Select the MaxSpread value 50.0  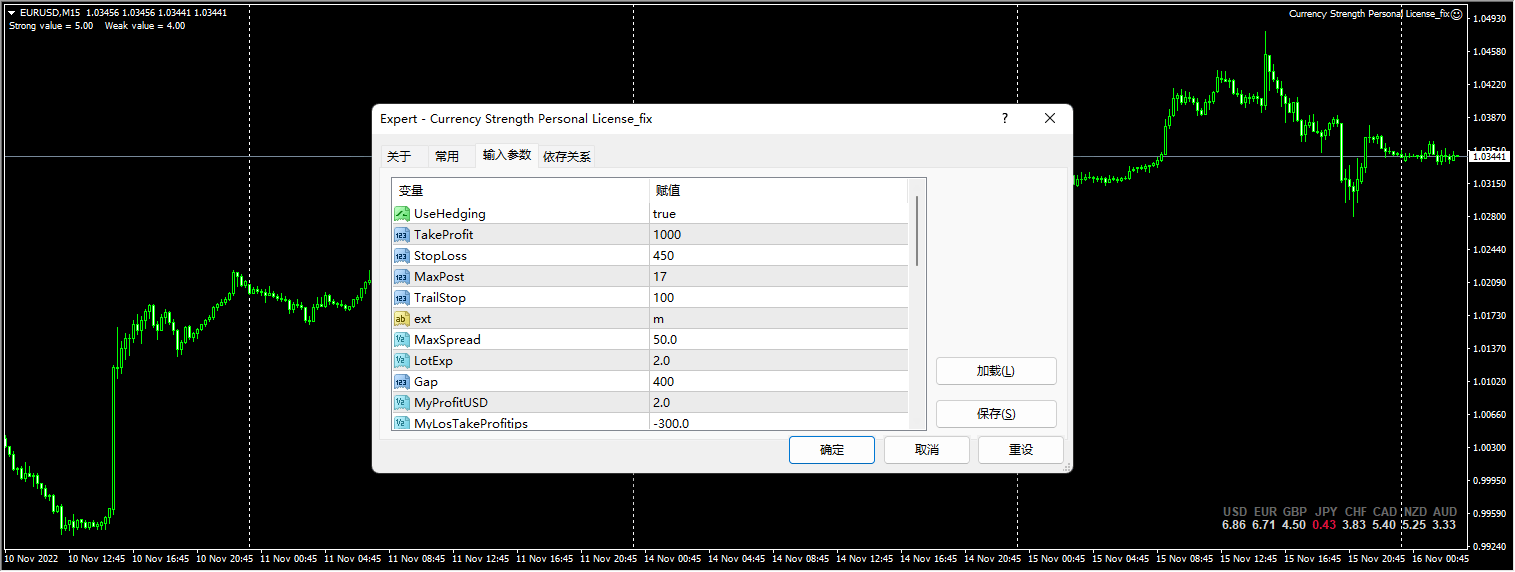[x=665, y=340]
